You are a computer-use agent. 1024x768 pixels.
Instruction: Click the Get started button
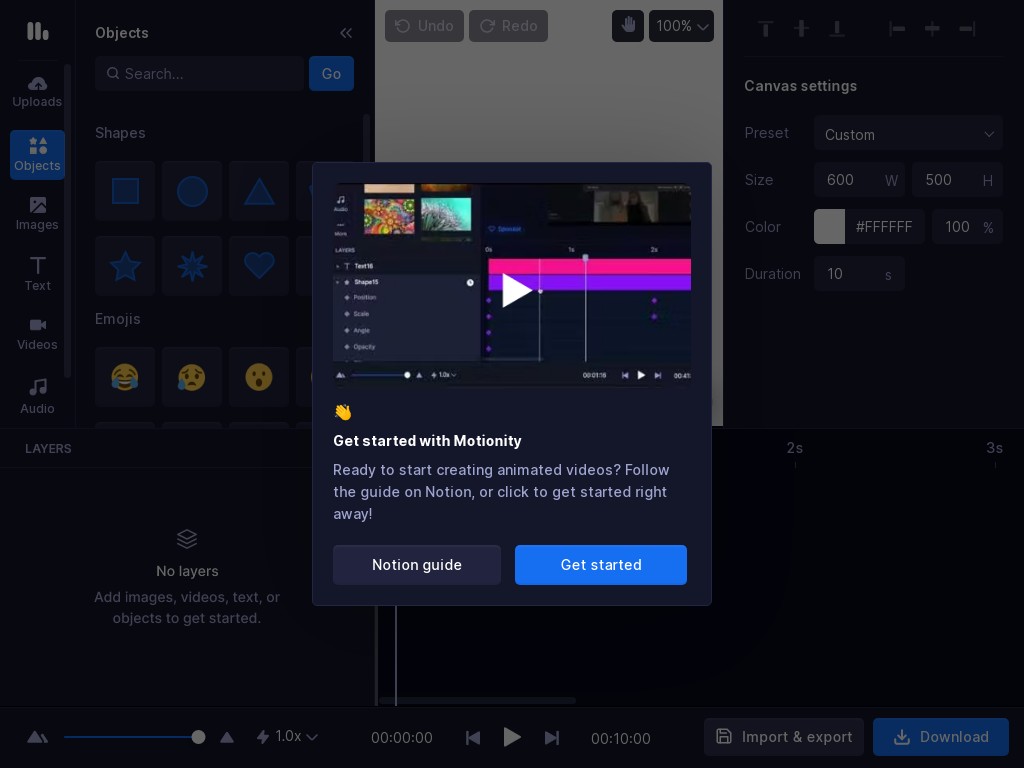(601, 565)
